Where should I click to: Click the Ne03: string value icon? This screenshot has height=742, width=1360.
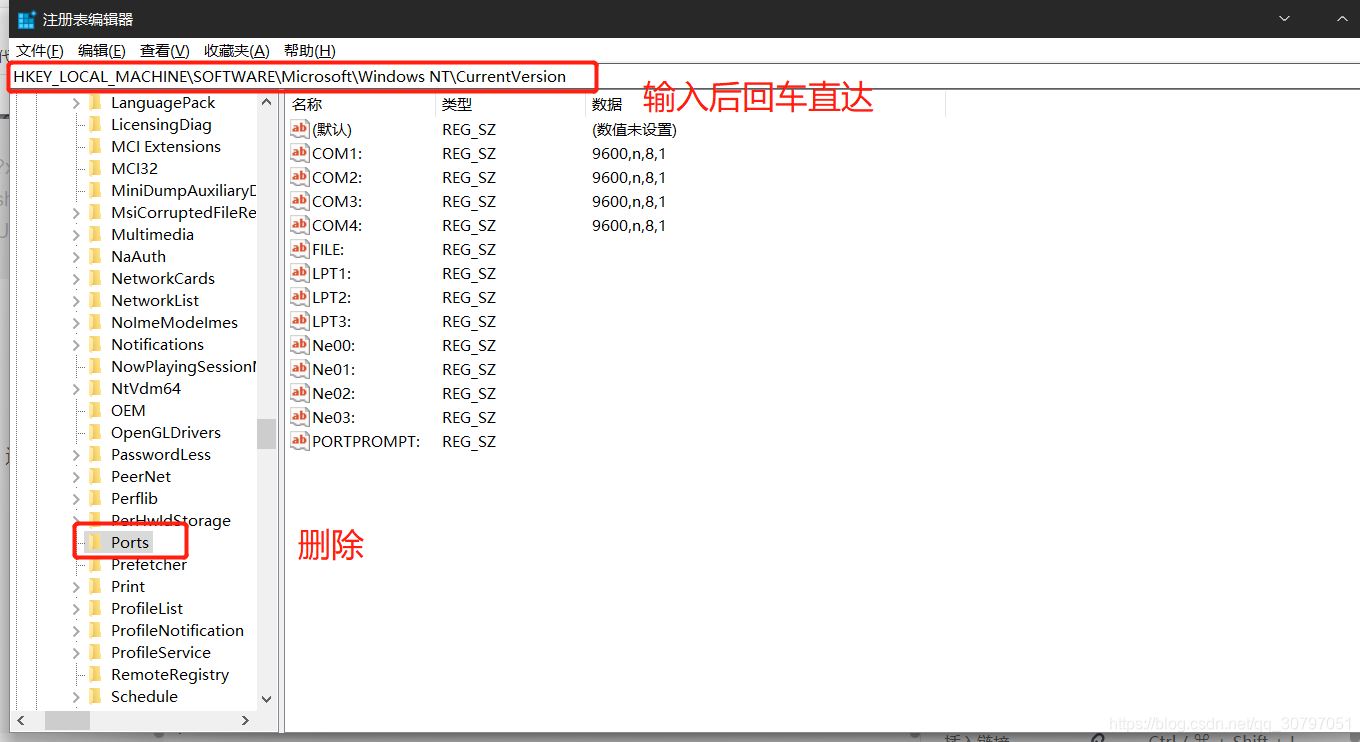[300, 417]
